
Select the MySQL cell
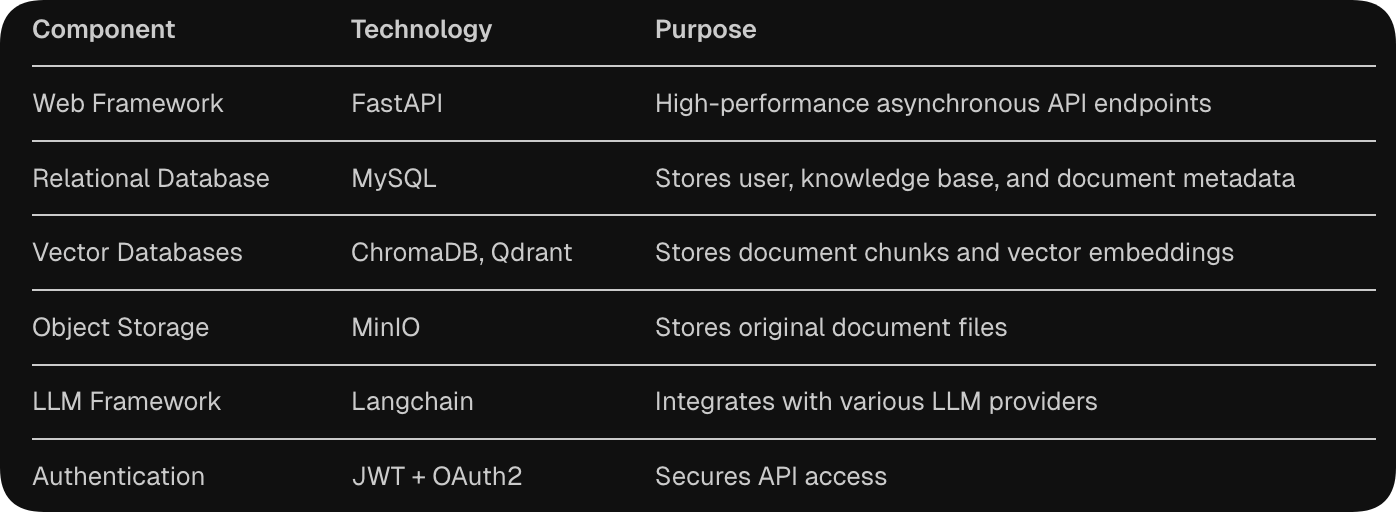(x=394, y=178)
